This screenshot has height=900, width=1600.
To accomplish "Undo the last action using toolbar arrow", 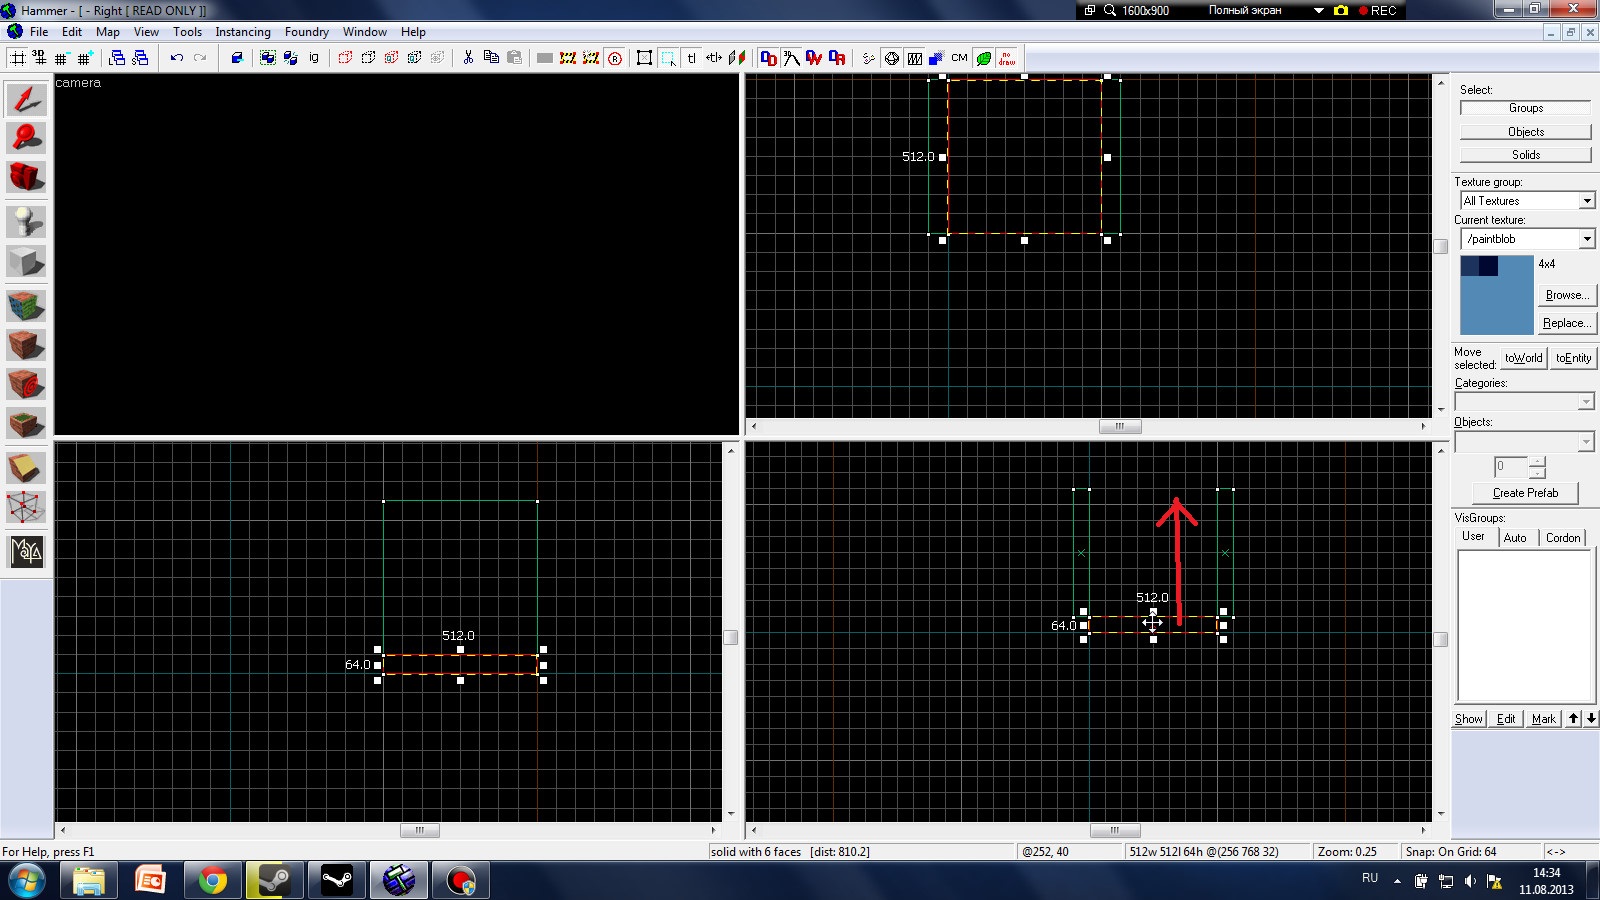I will 177,58.
